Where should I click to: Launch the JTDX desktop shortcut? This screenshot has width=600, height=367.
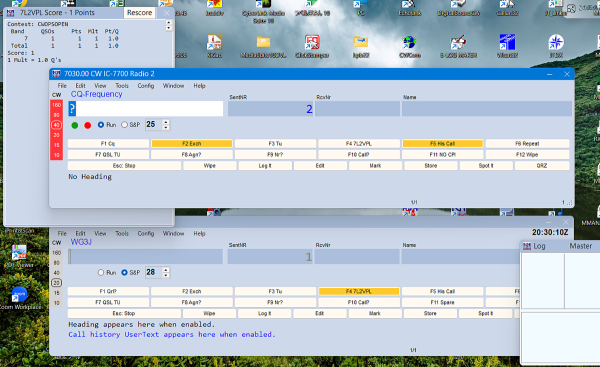pyautogui.click(x=556, y=46)
